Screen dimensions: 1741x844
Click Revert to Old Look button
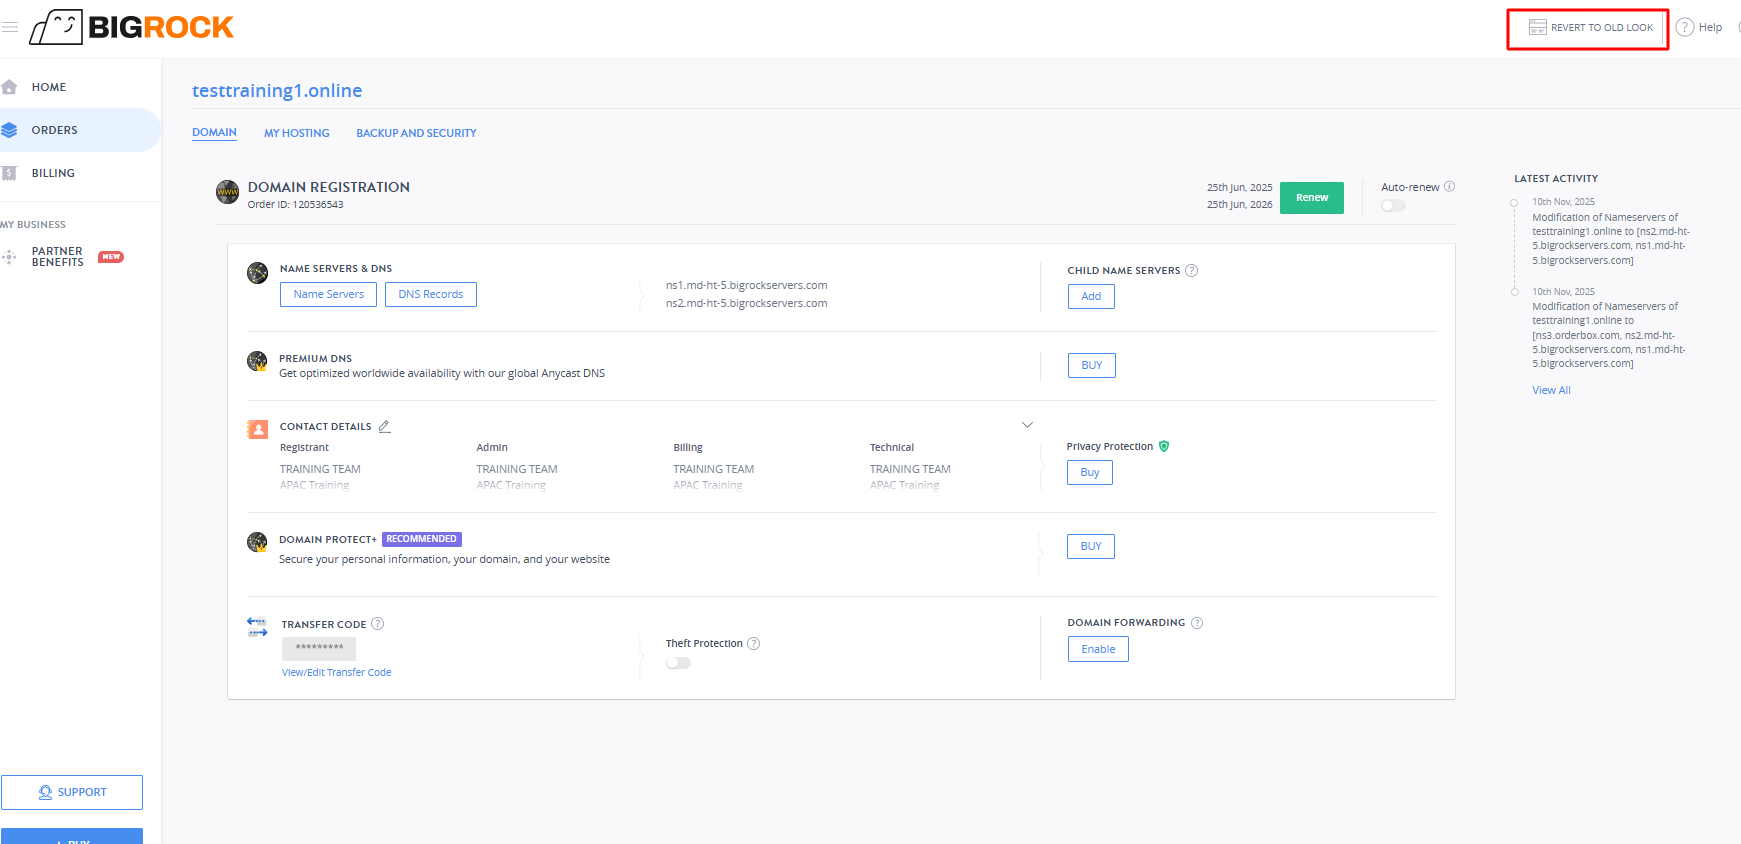point(1590,28)
